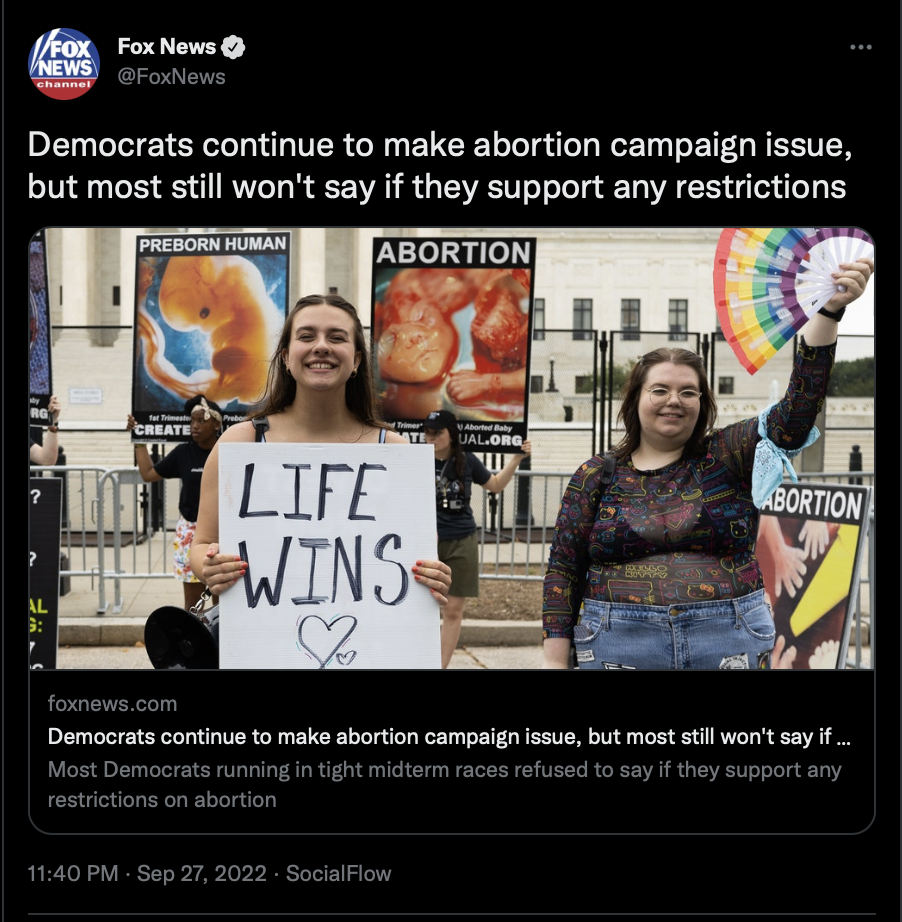Open the bold card headline below the photo
The height and width of the screenshot is (922, 902).
tap(449, 736)
